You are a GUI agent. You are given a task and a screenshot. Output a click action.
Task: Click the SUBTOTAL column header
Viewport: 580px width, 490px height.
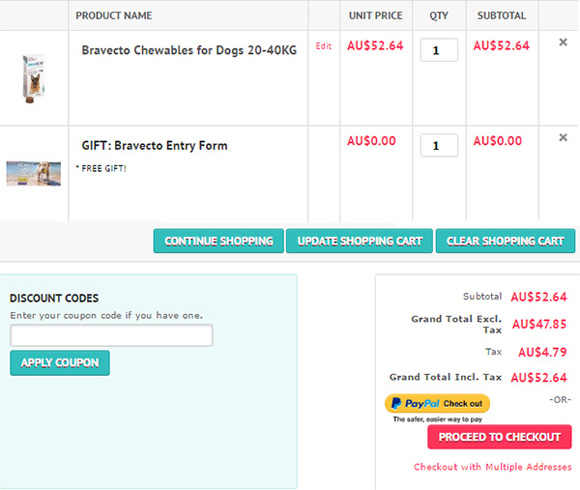point(502,16)
